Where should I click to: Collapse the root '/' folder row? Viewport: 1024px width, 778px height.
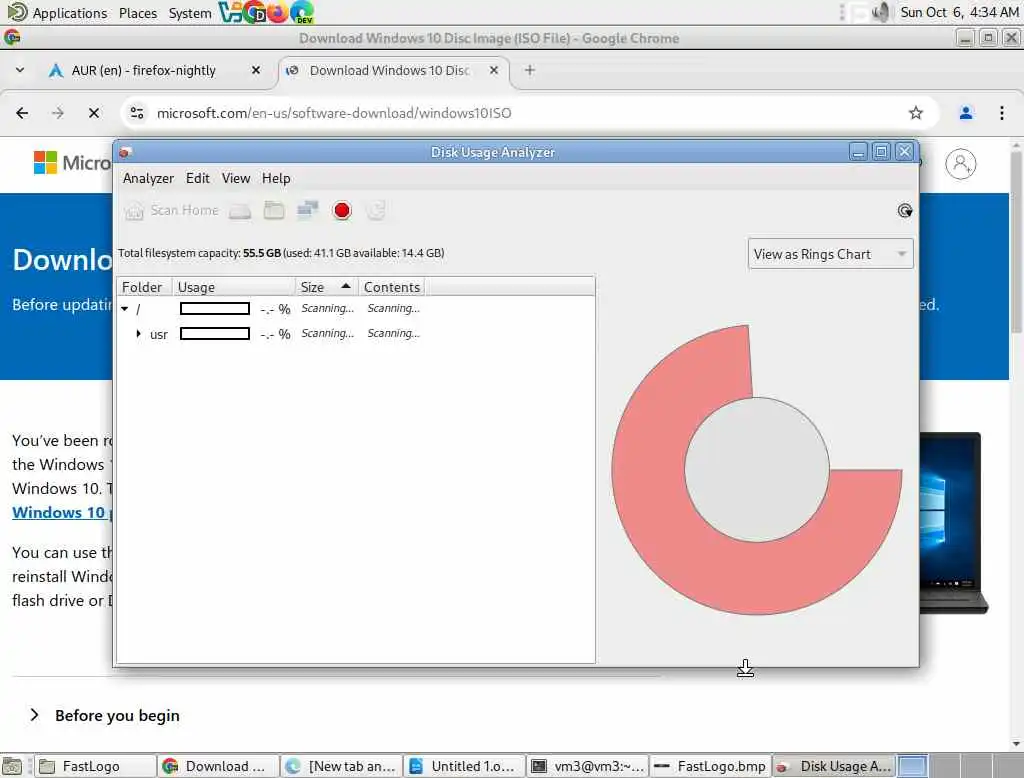pyautogui.click(x=125, y=309)
